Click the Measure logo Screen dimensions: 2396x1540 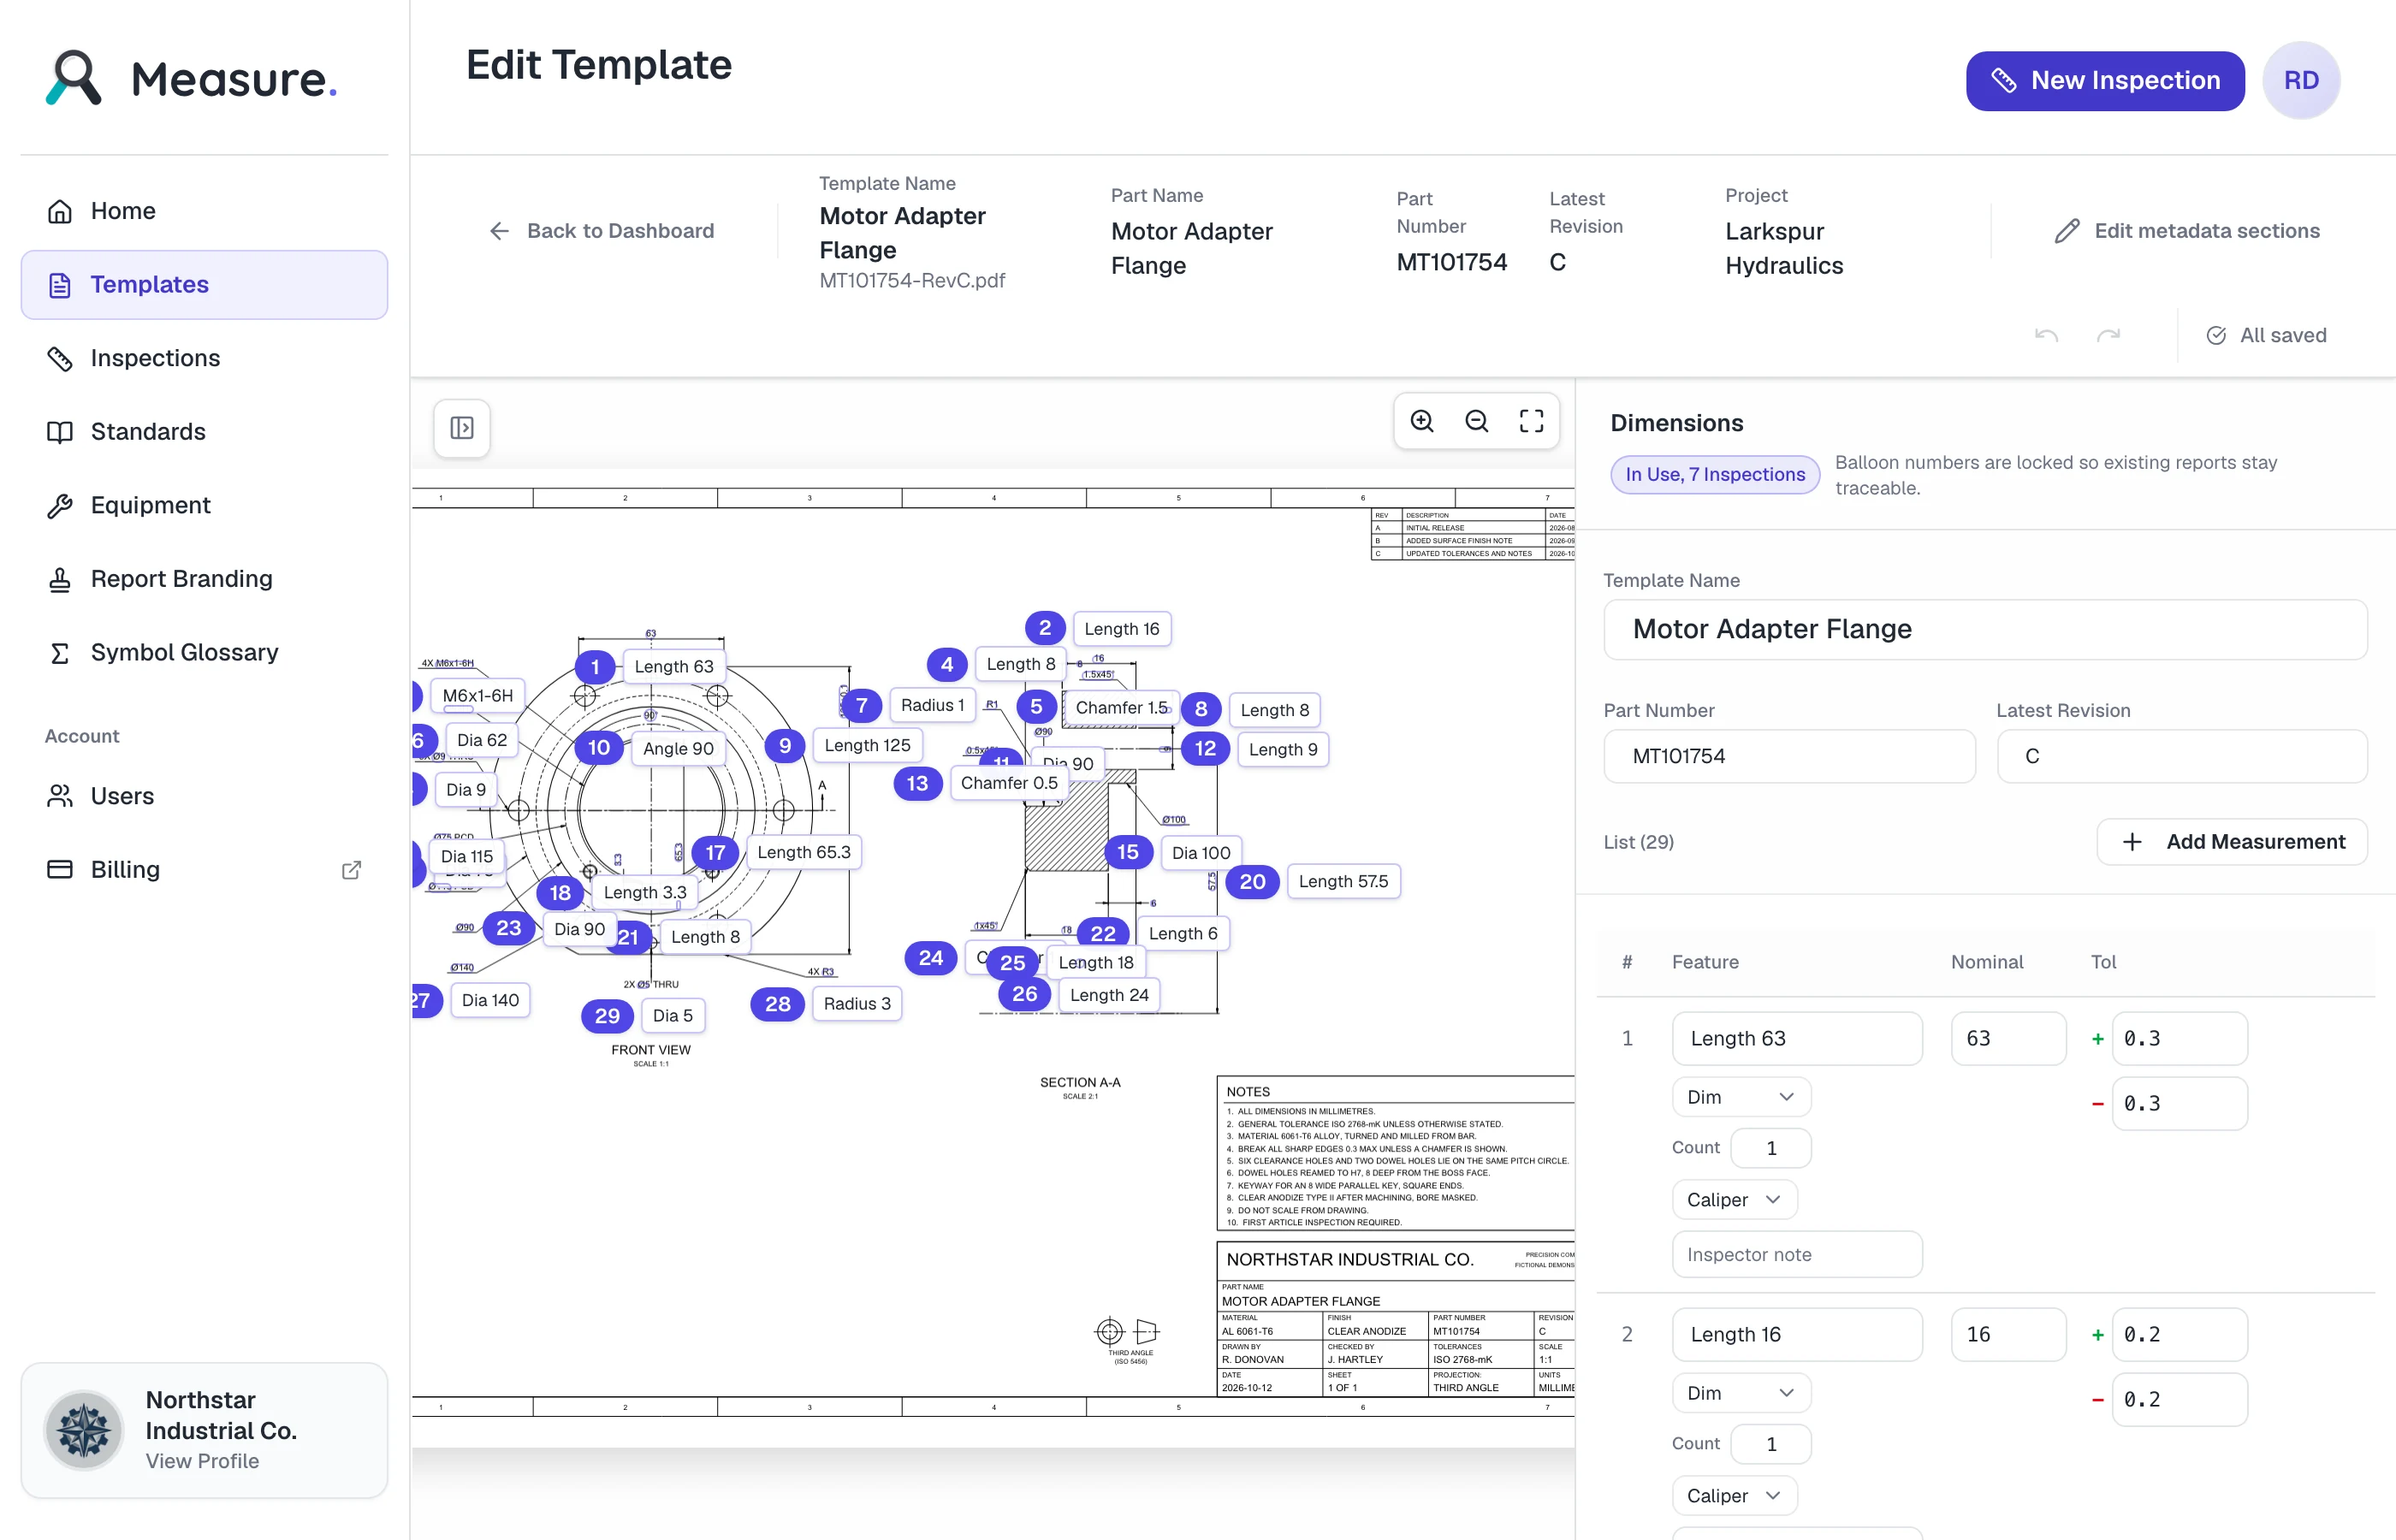click(x=192, y=78)
